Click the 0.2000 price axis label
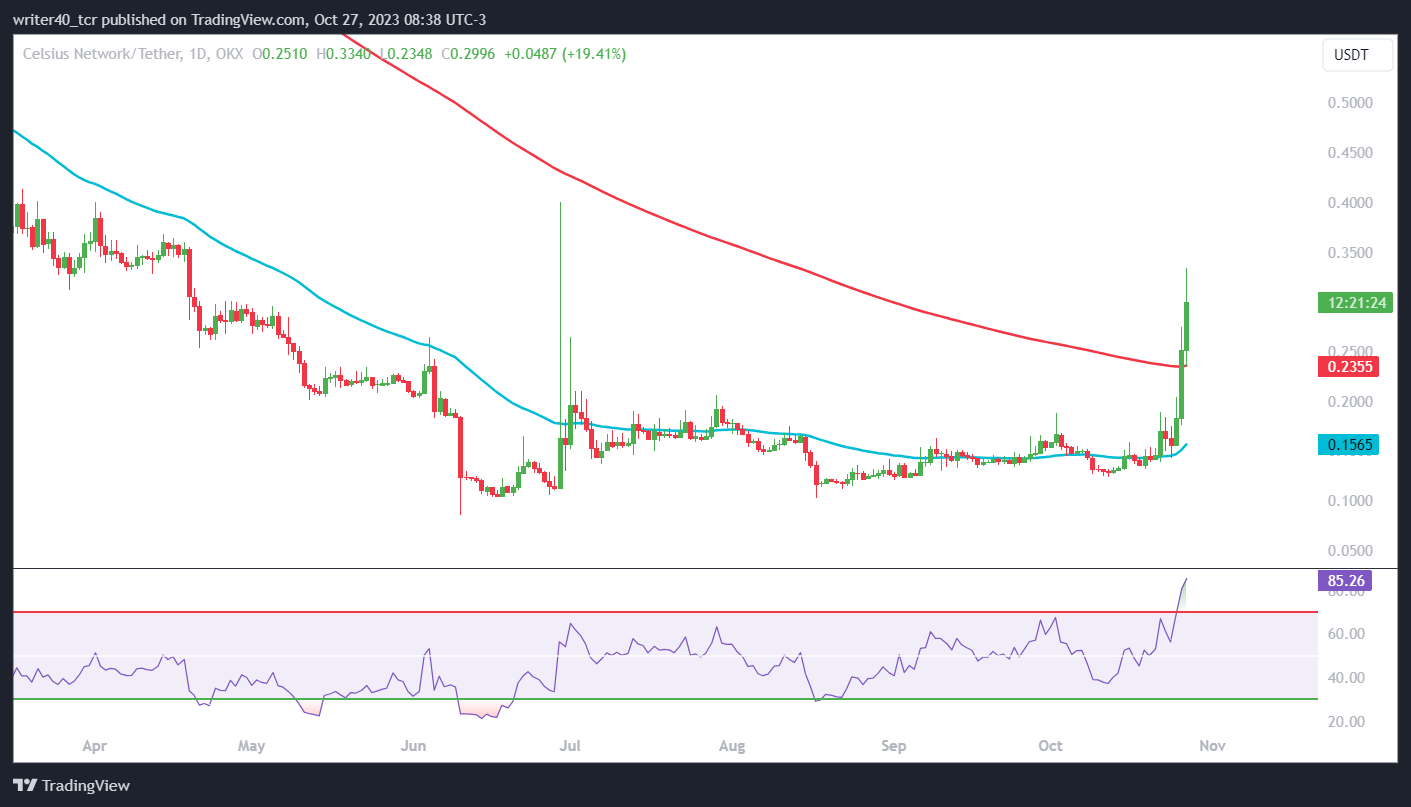 tap(1349, 402)
